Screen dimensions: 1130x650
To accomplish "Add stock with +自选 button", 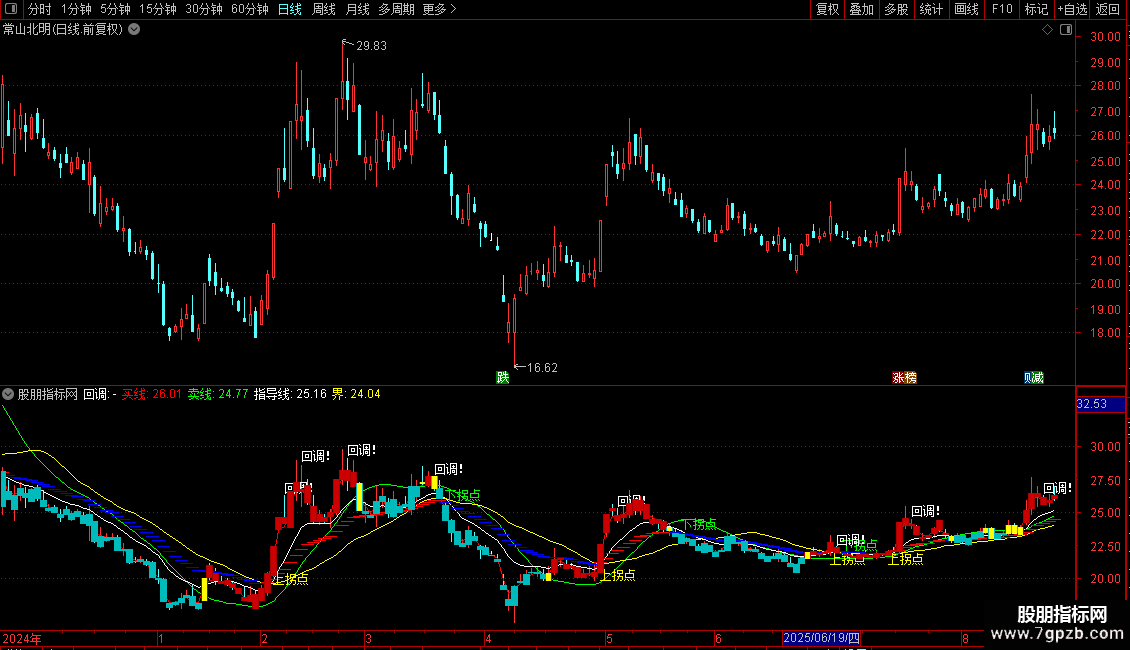I will tap(1072, 9).
